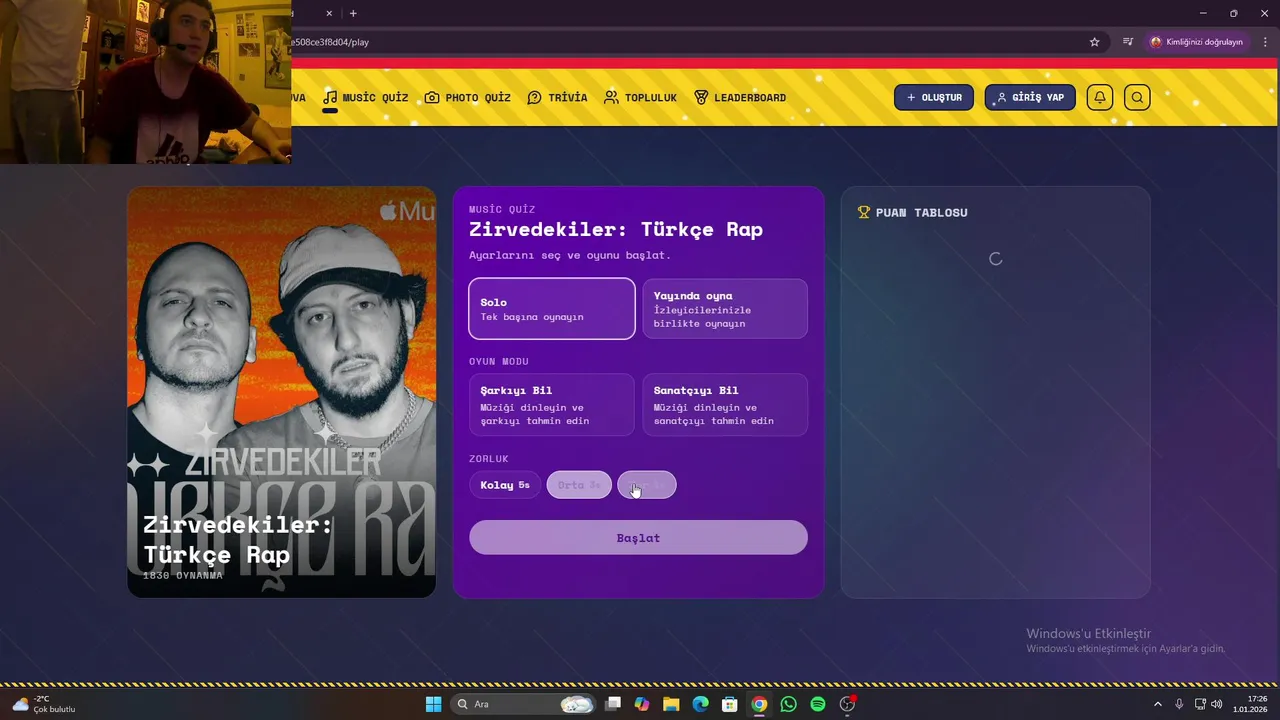
Task: Open the Photo Quiz nav tab
Action: pyautogui.click(x=467, y=98)
